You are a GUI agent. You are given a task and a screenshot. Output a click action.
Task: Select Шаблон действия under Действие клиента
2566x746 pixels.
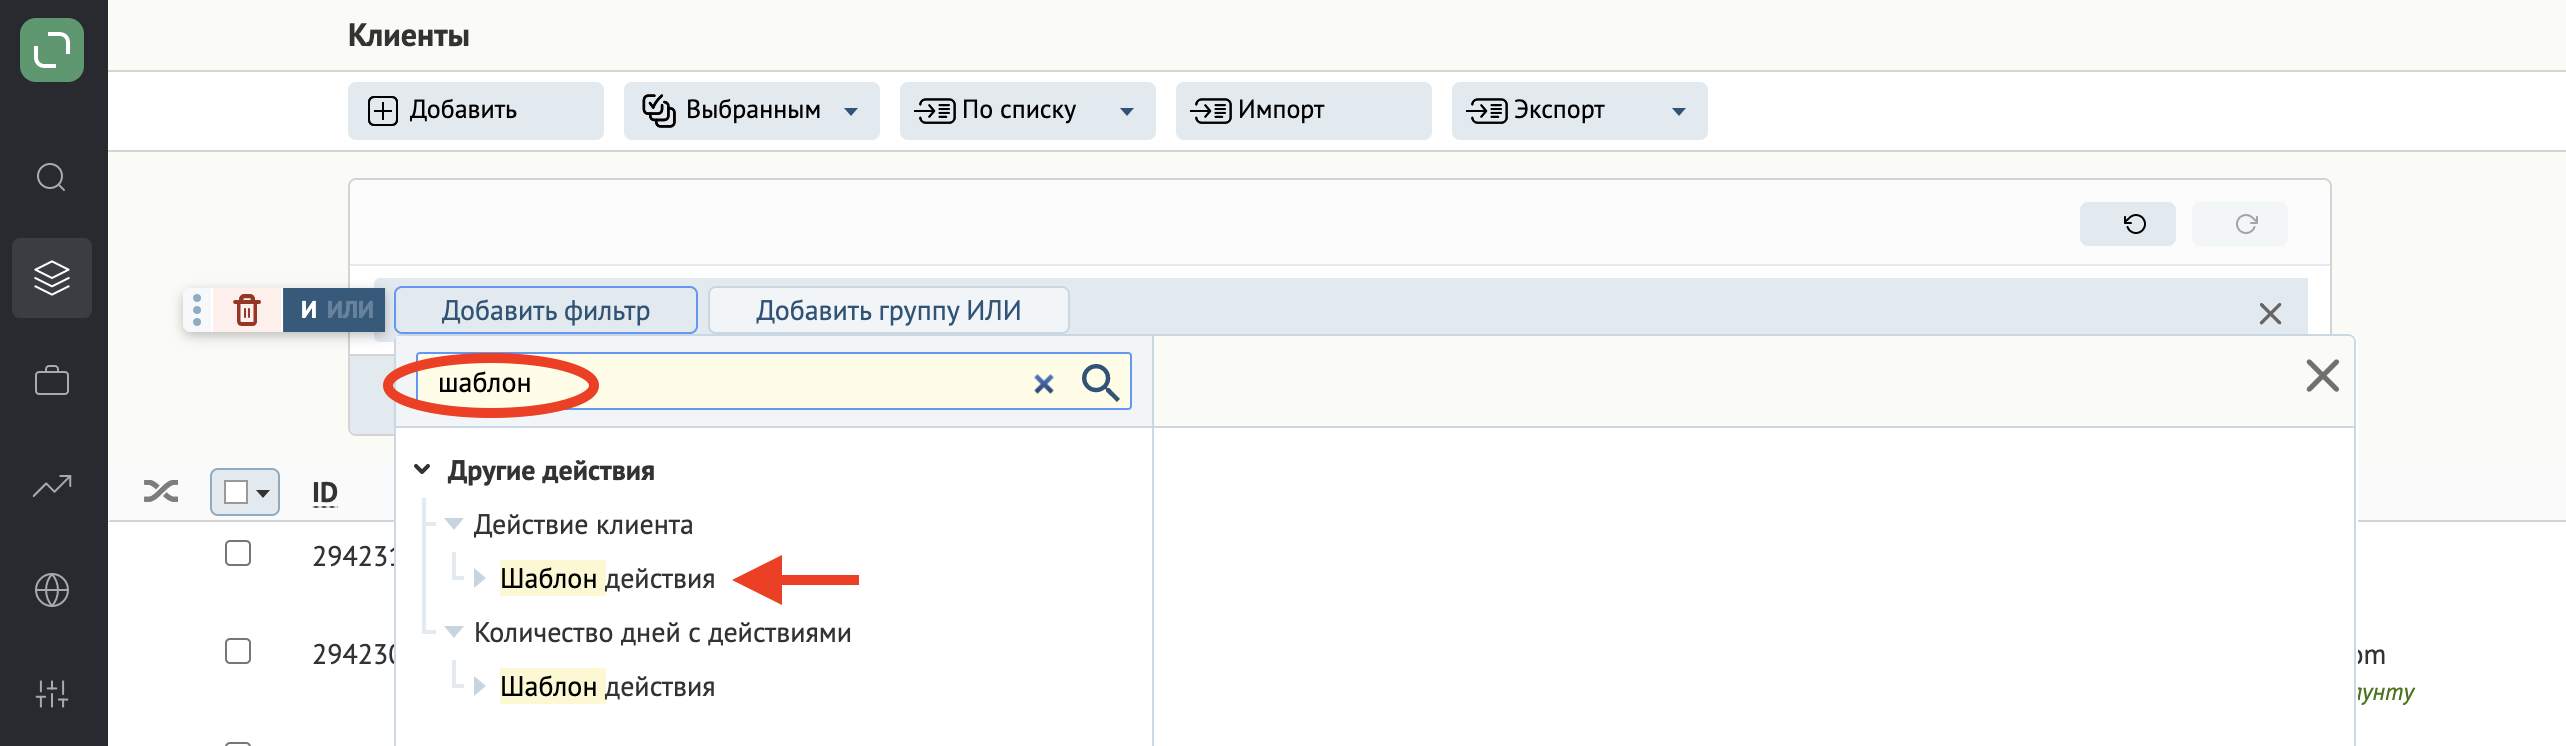click(607, 579)
